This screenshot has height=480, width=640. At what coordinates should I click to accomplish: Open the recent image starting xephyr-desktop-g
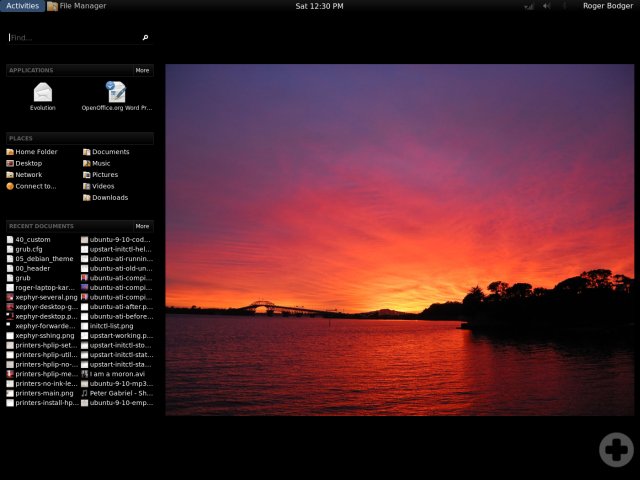[x=42, y=307]
